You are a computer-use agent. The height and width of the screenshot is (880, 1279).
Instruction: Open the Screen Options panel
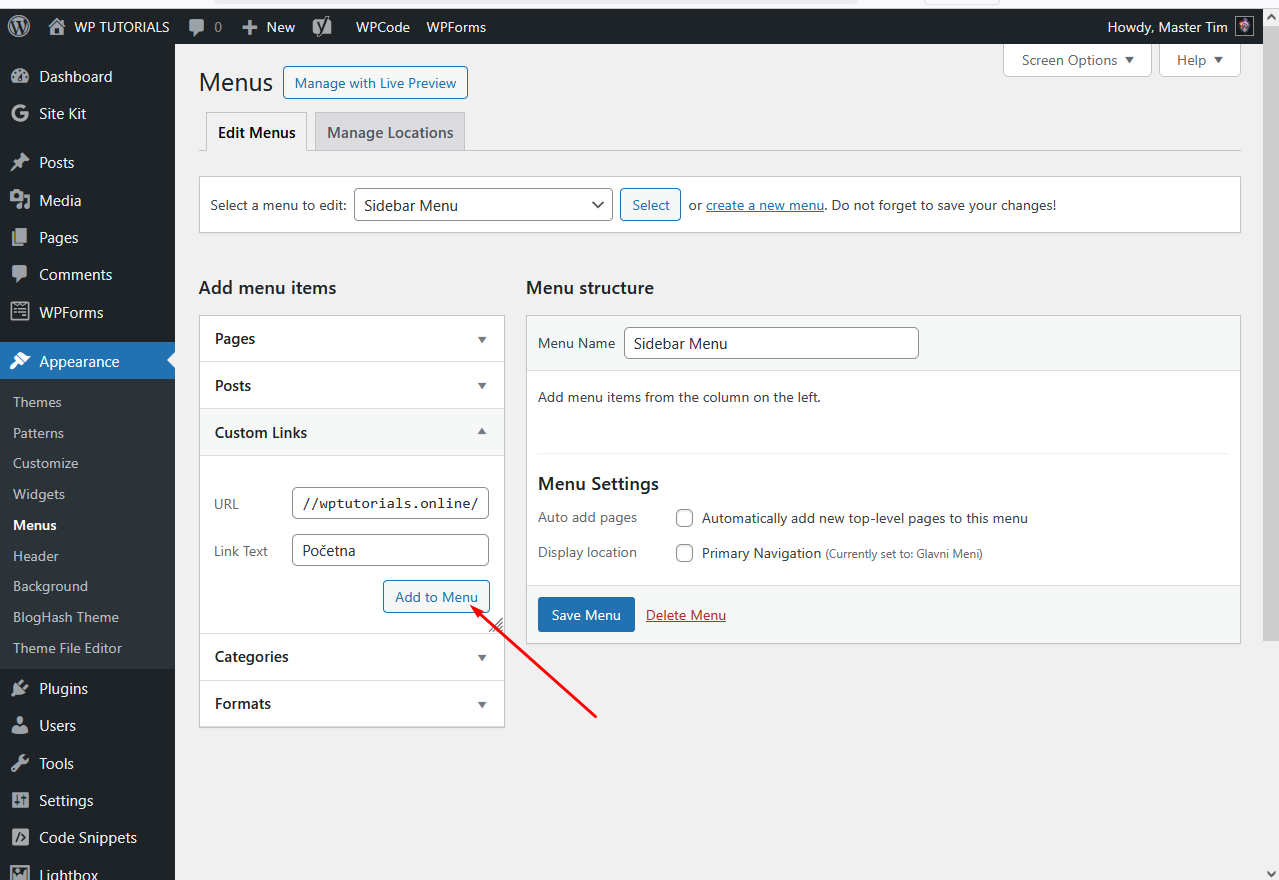(1077, 60)
